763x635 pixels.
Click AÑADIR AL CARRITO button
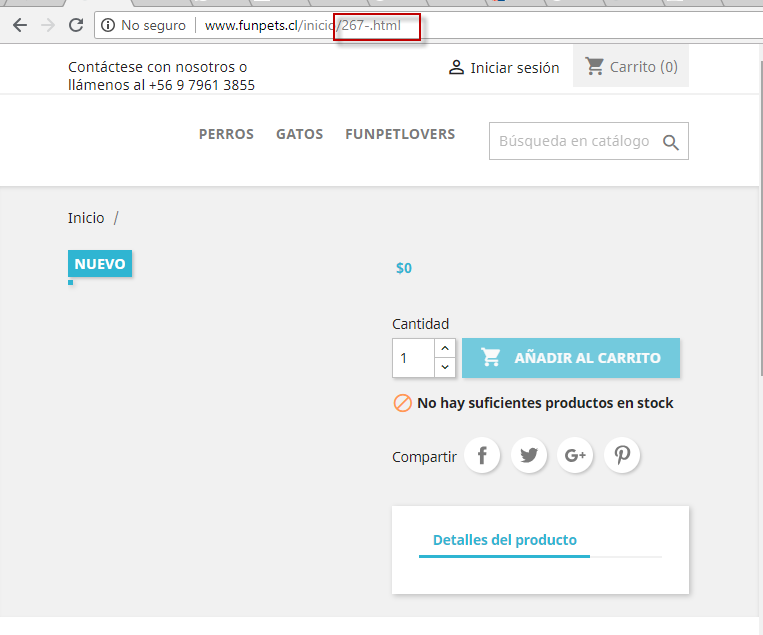571,358
